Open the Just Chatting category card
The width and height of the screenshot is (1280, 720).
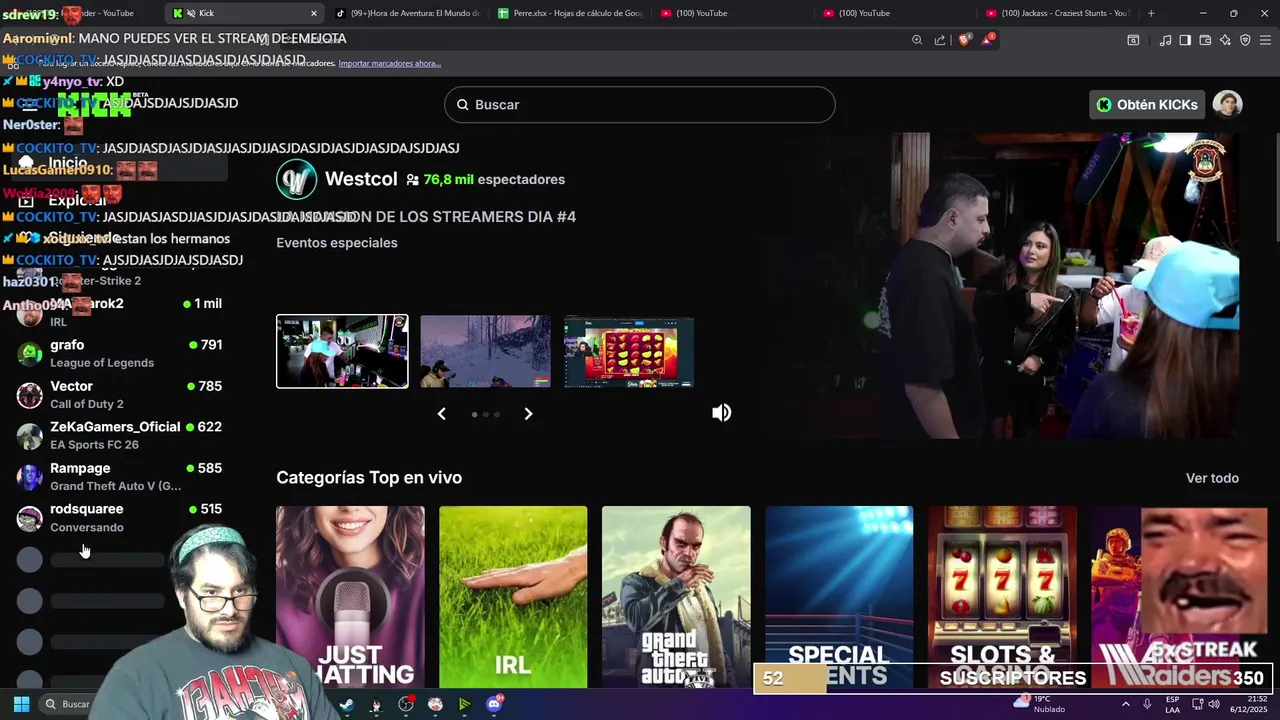pos(350,597)
